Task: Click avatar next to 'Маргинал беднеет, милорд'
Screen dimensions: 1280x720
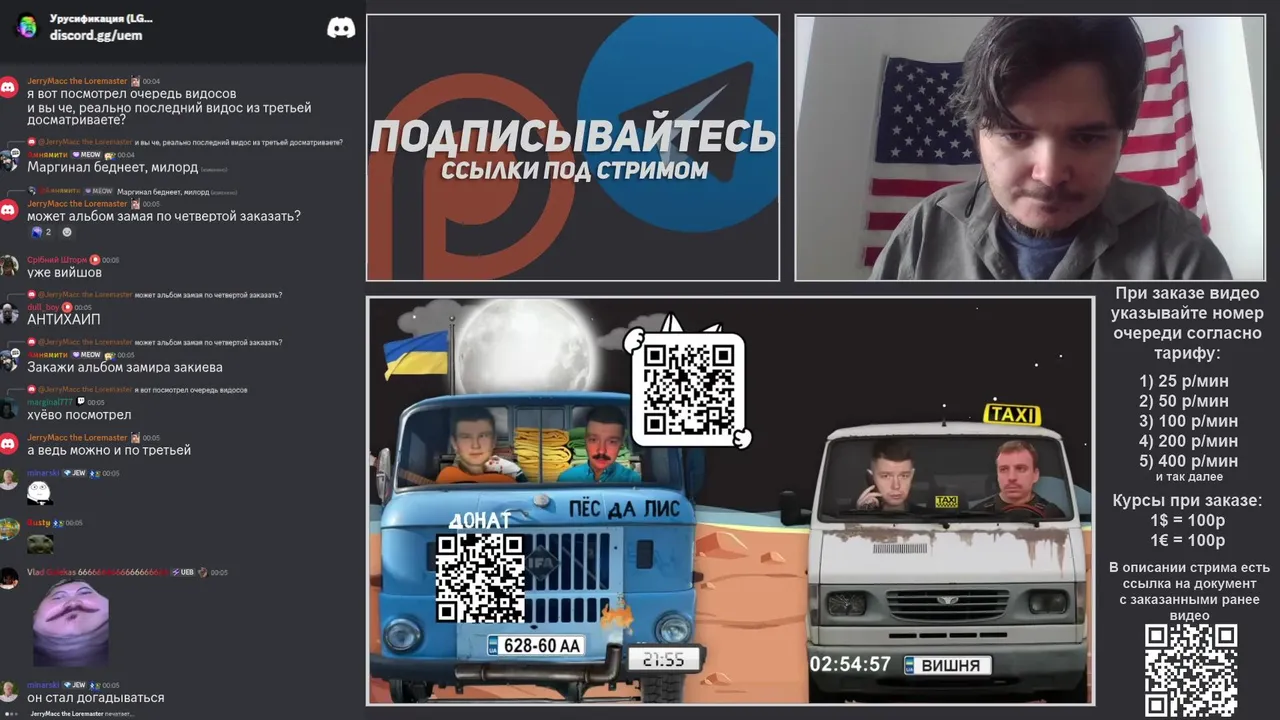Action: pyautogui.click(x=9, y=160)
